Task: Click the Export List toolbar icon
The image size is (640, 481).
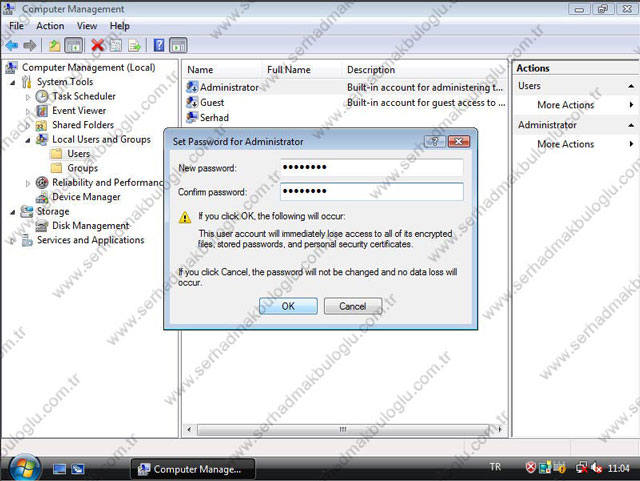Action: tap(134, 45)
